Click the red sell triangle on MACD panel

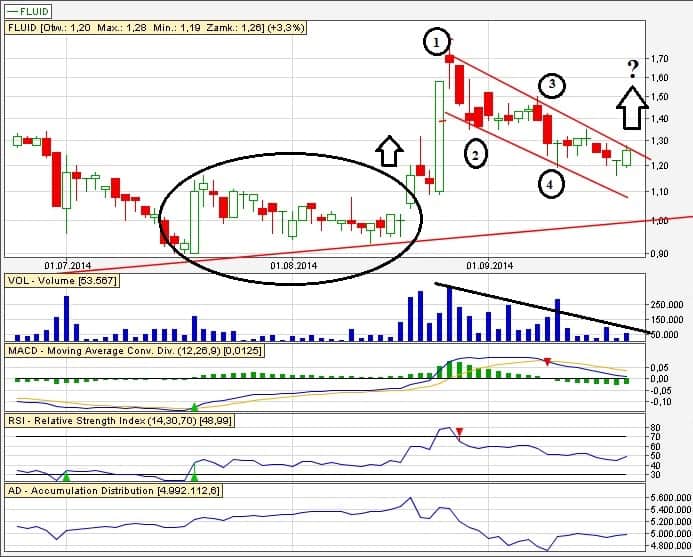548,361
